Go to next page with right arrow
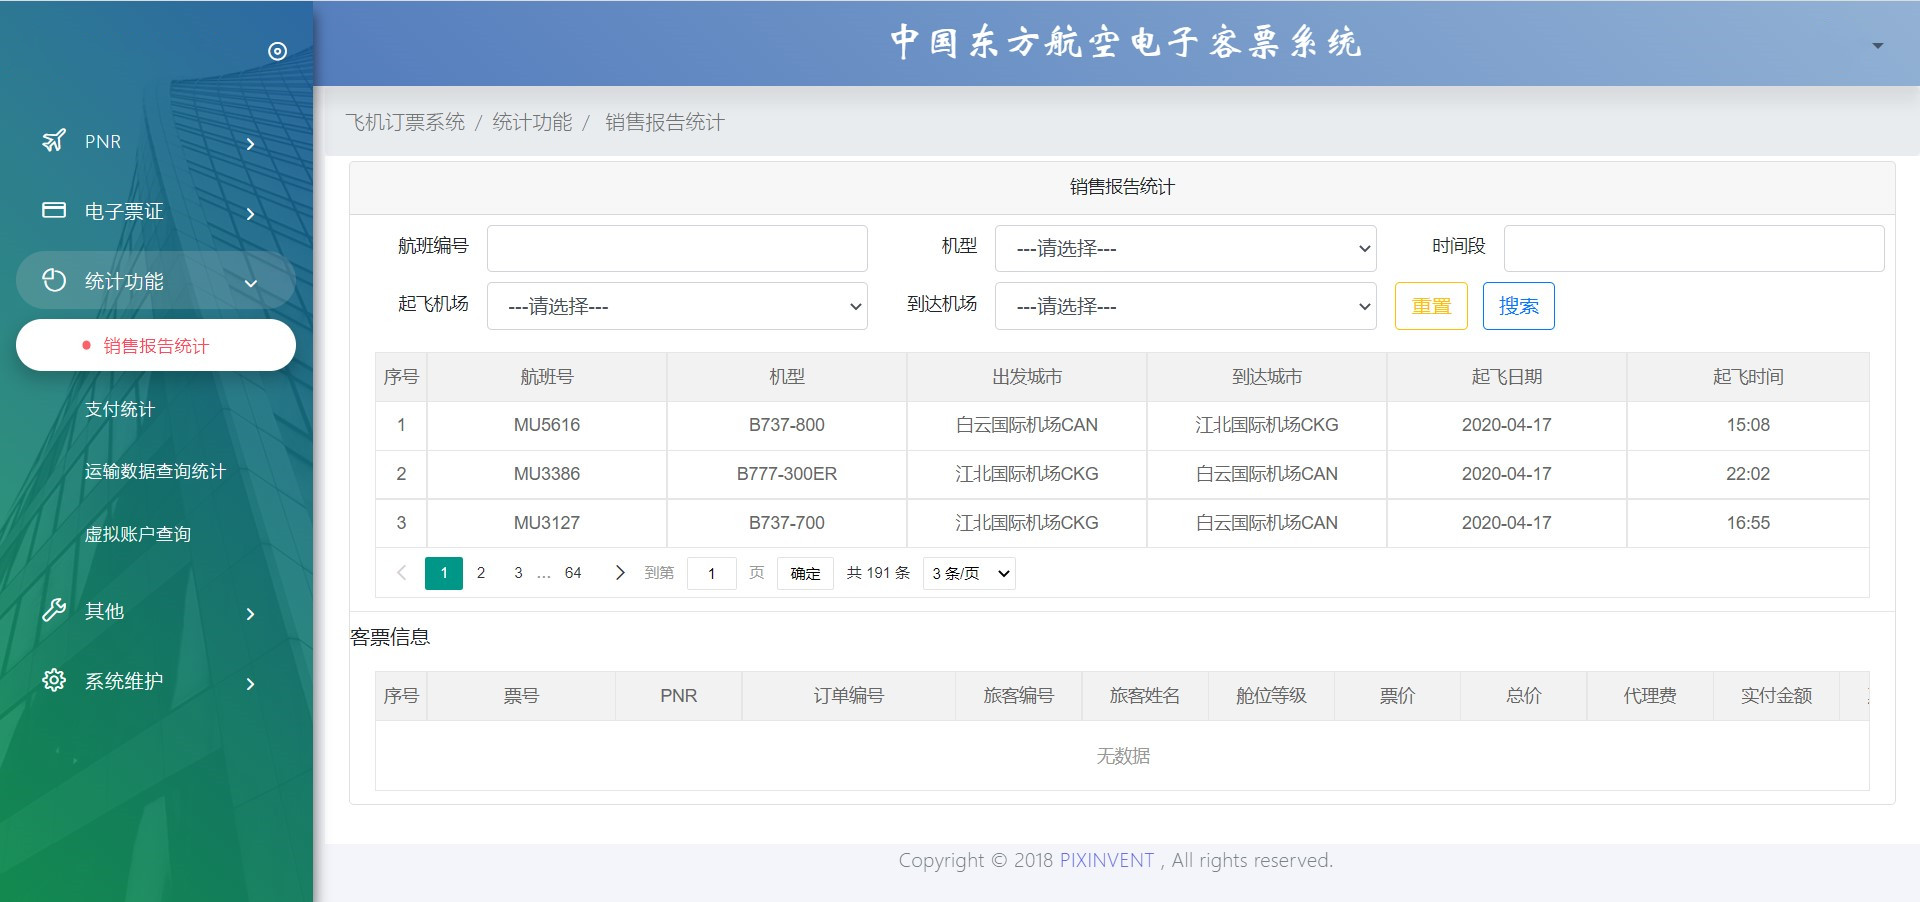The width and height of the screenshot is (1920, 902). (619, 573)
